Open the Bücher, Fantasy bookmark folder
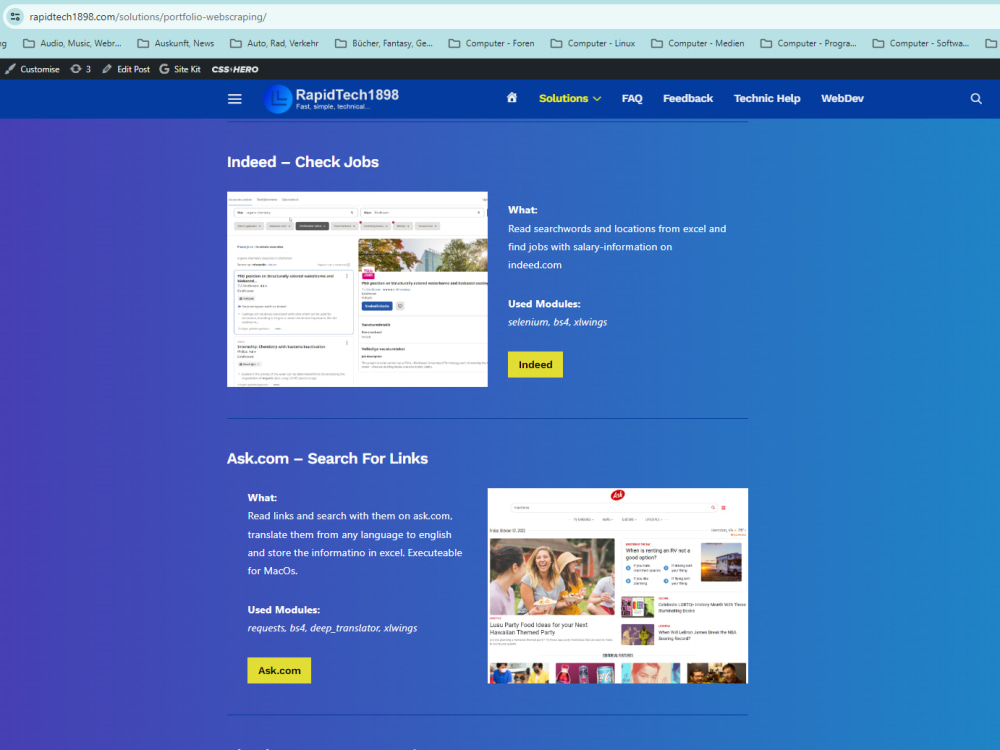1000x750 pixels. 384,43
